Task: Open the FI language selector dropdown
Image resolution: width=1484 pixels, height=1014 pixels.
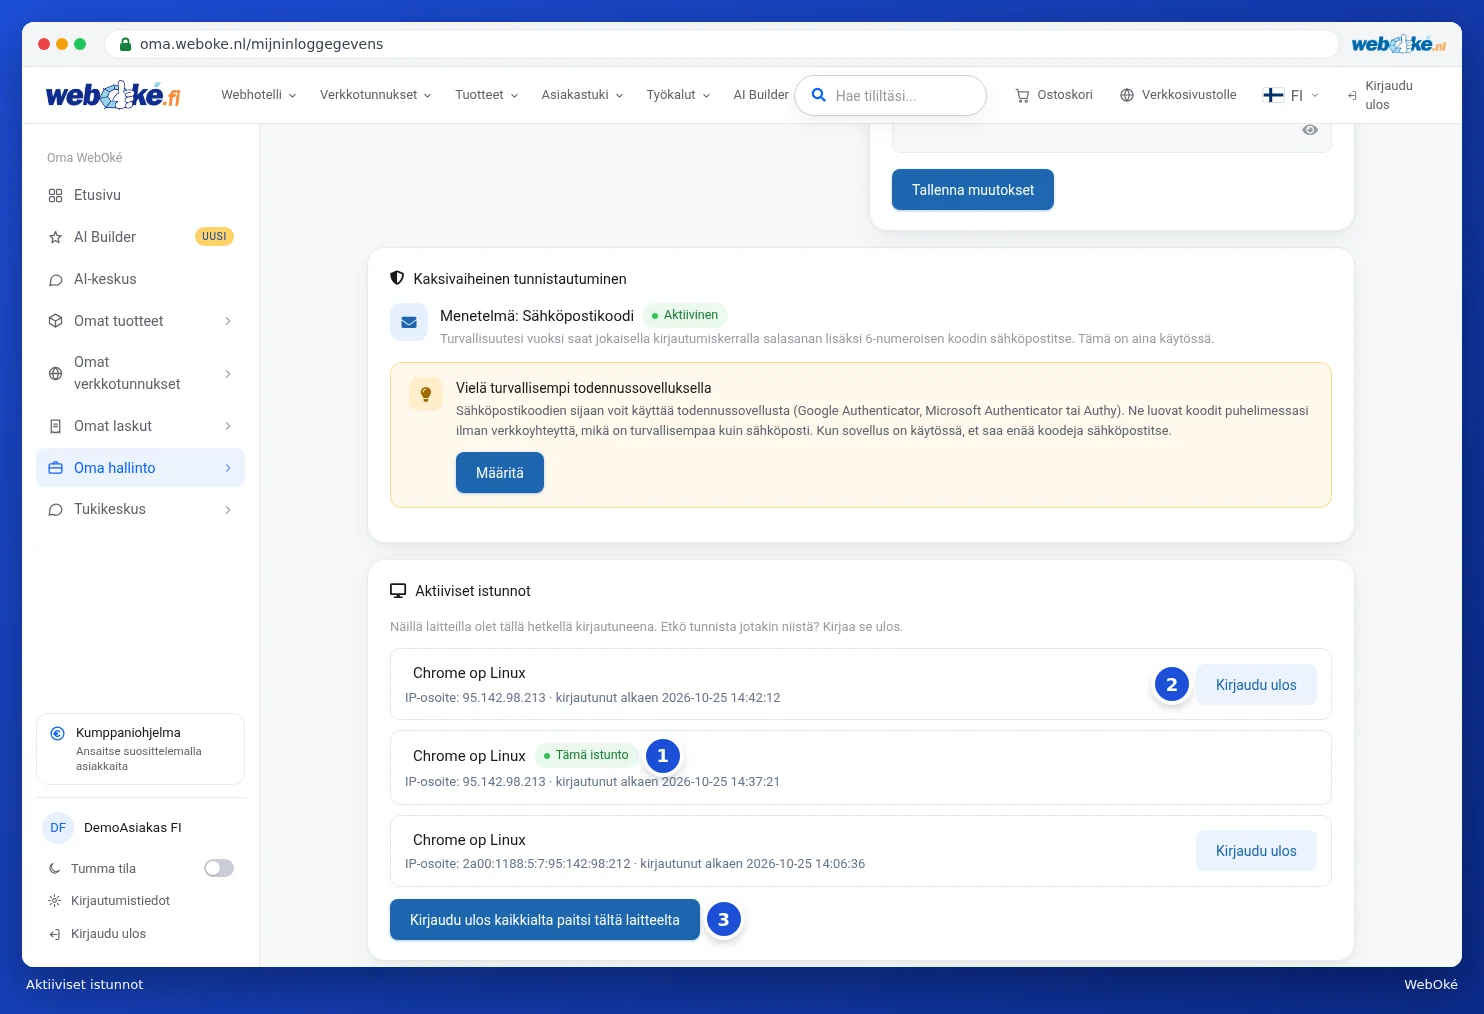Action: pos(1291,95)
